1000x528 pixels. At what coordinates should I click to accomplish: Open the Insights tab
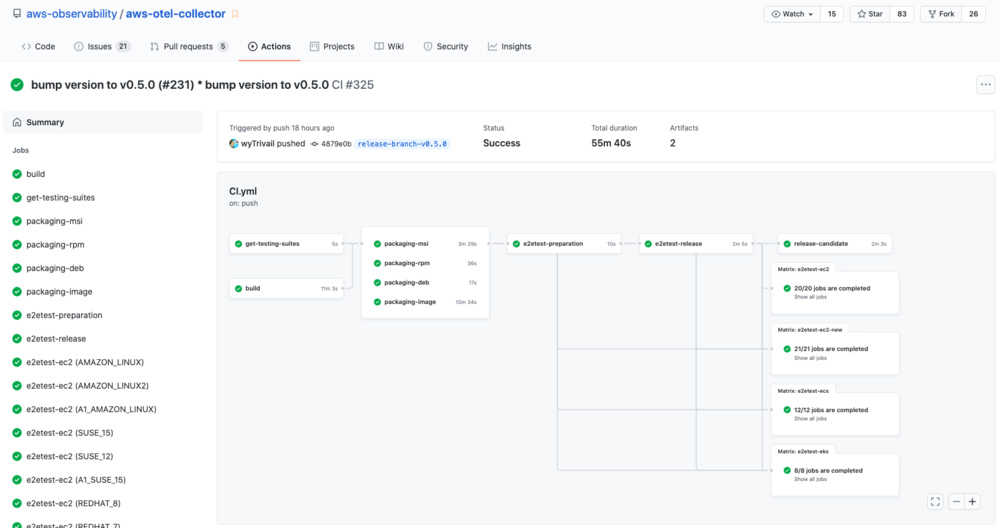(x=510, y=47)
